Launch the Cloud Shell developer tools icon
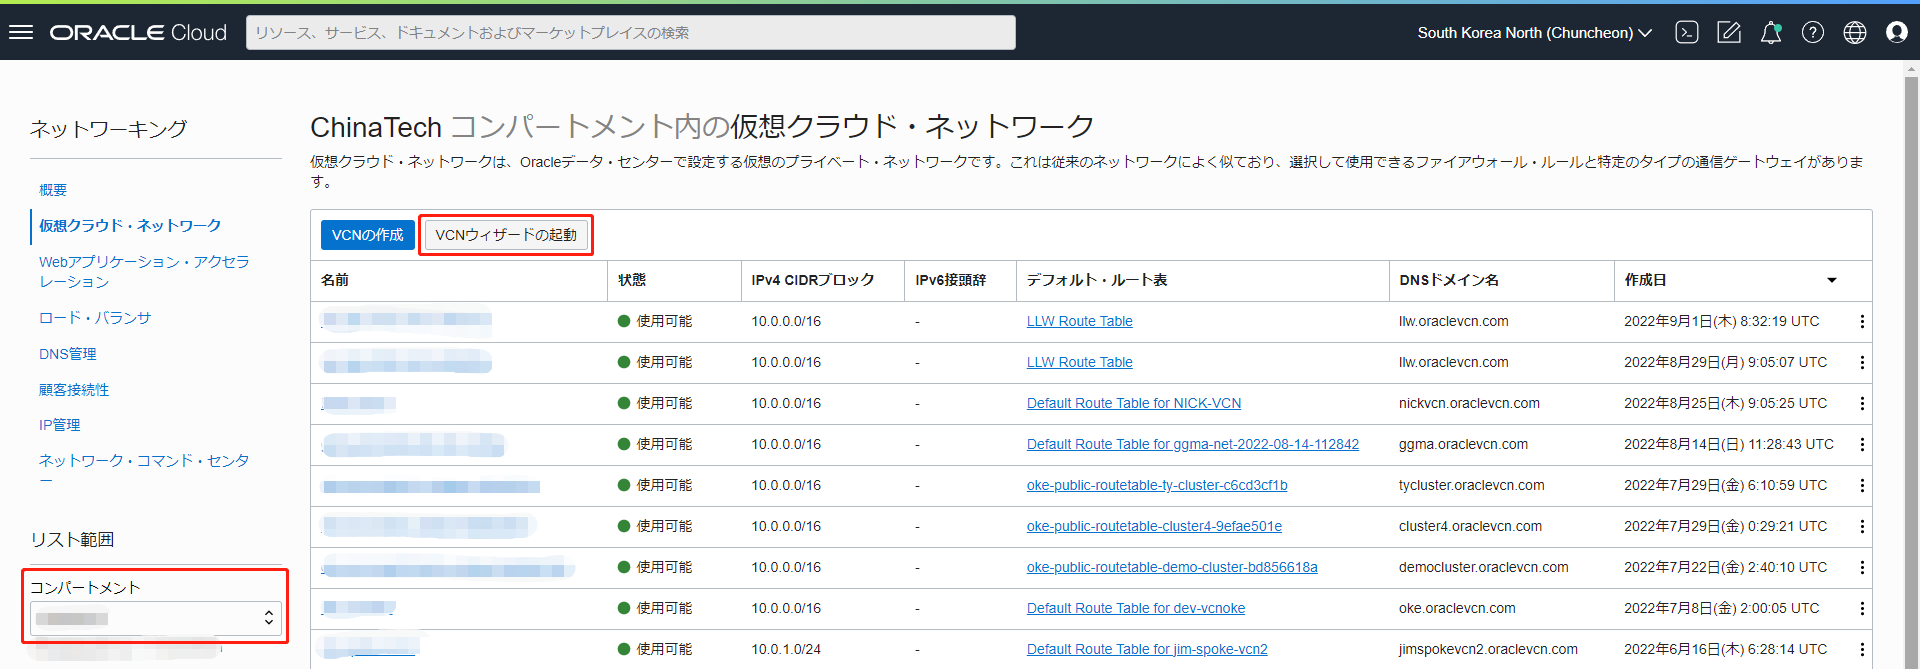1920x669 pixels. click(x=1687, y=32)
